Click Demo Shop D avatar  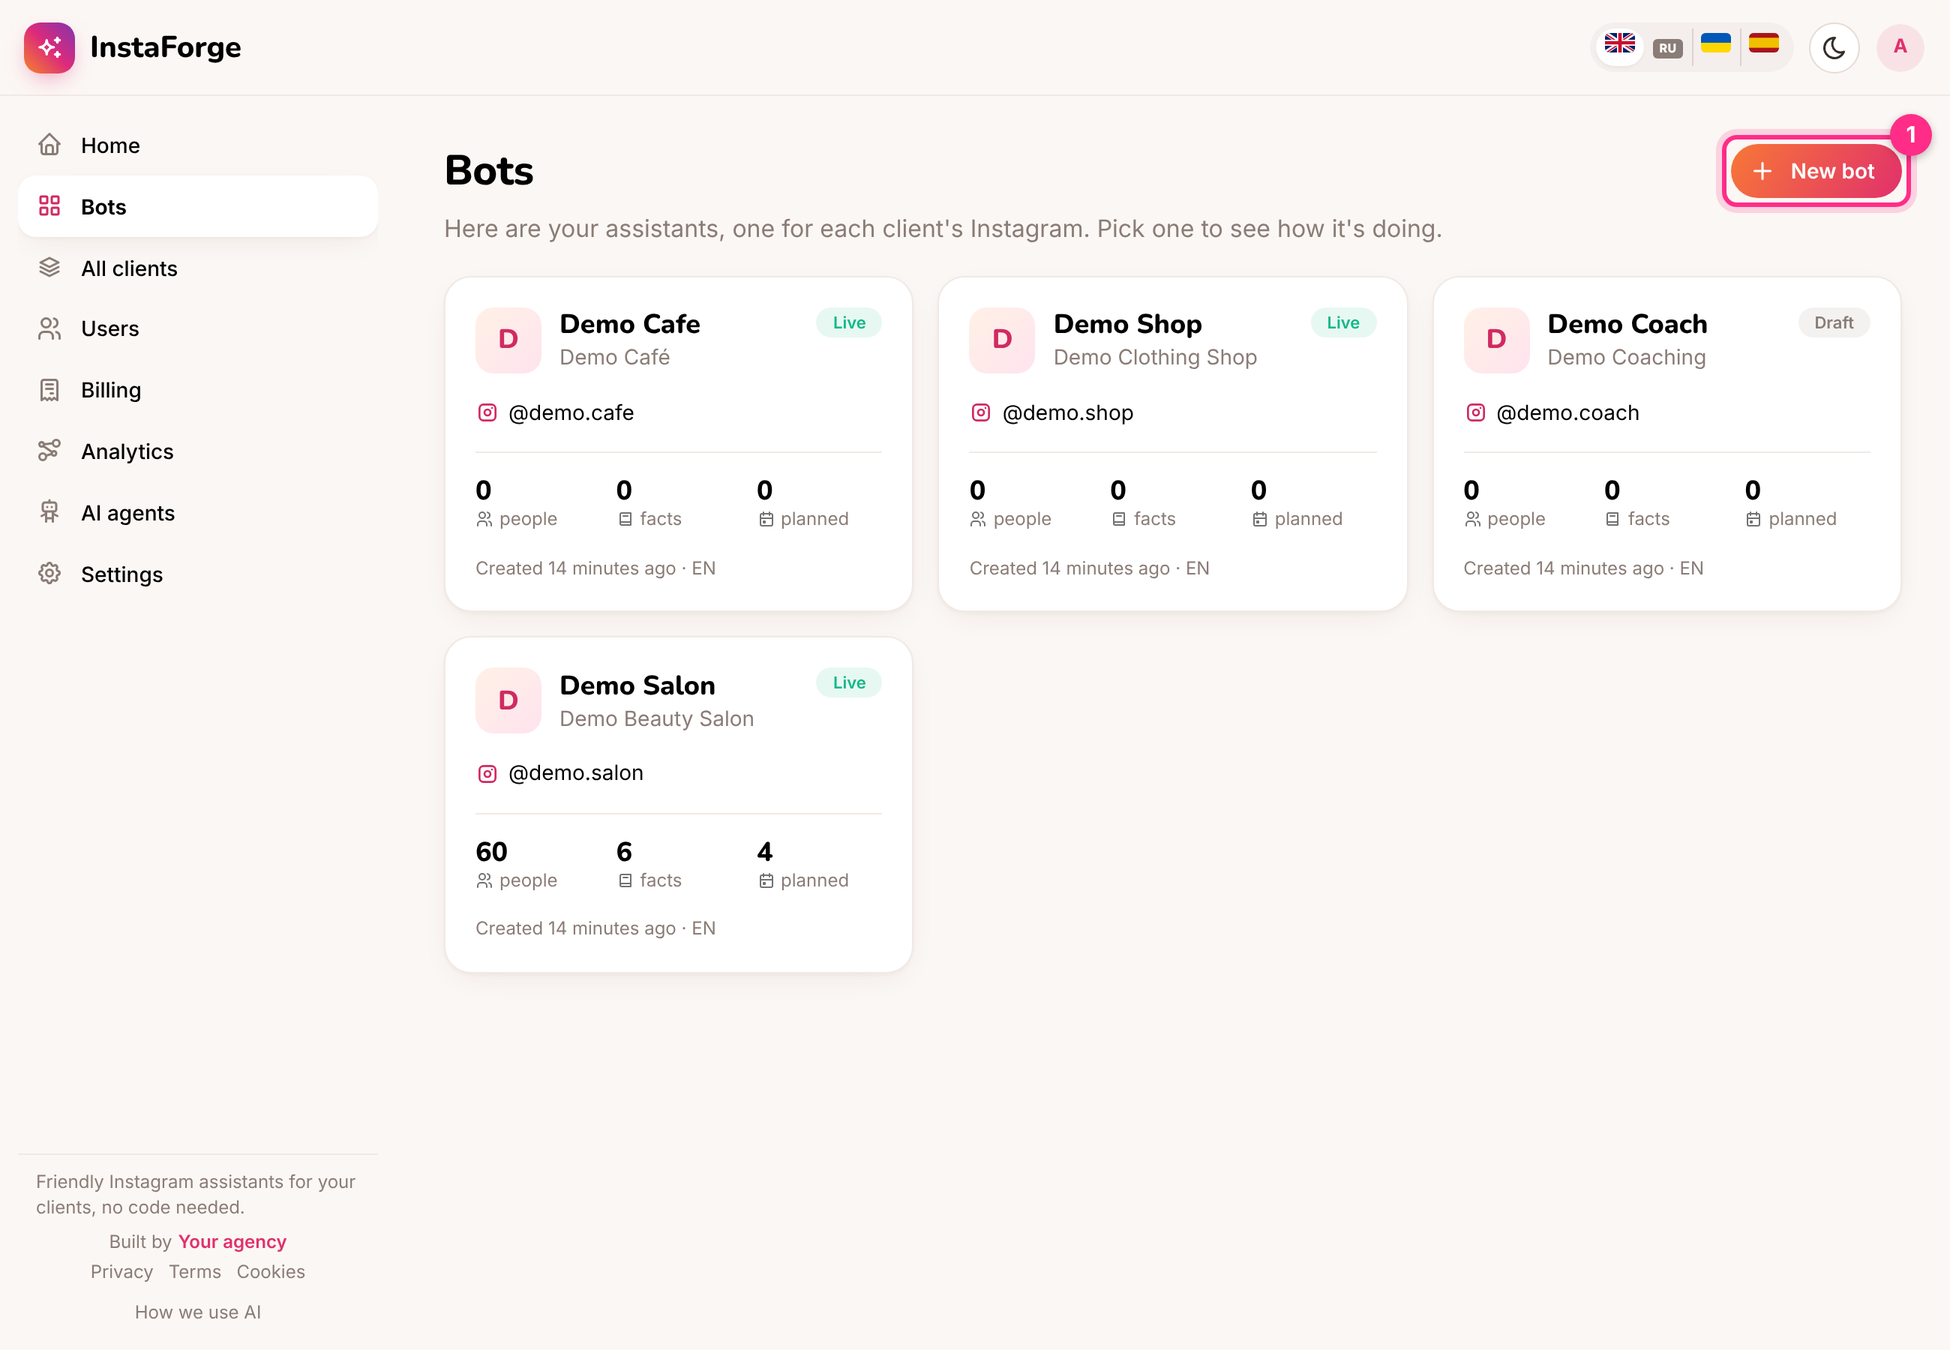pos(1002,340)
